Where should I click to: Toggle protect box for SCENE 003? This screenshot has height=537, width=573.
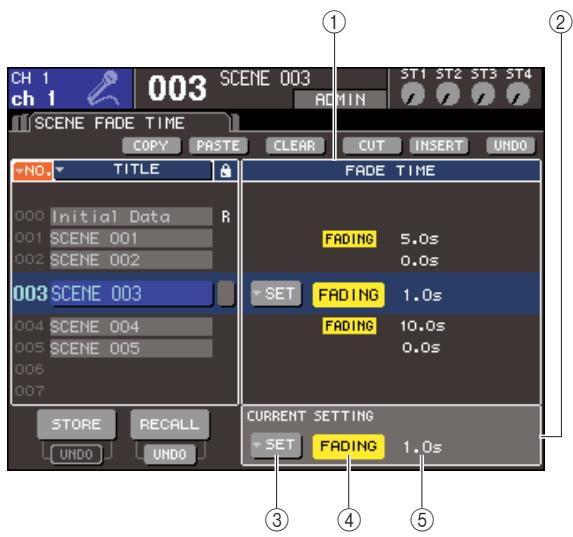pyautogui.click(x=226, y=294)
